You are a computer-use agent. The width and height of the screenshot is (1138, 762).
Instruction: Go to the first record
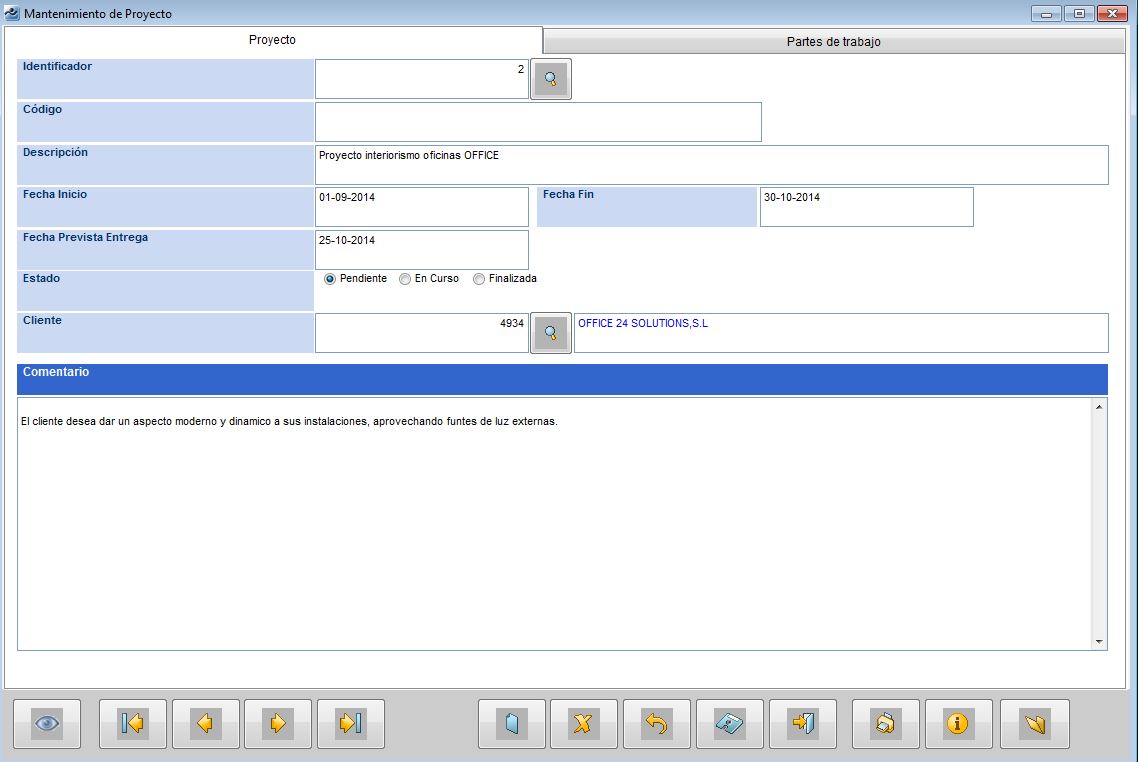click(x=132, y=723)
